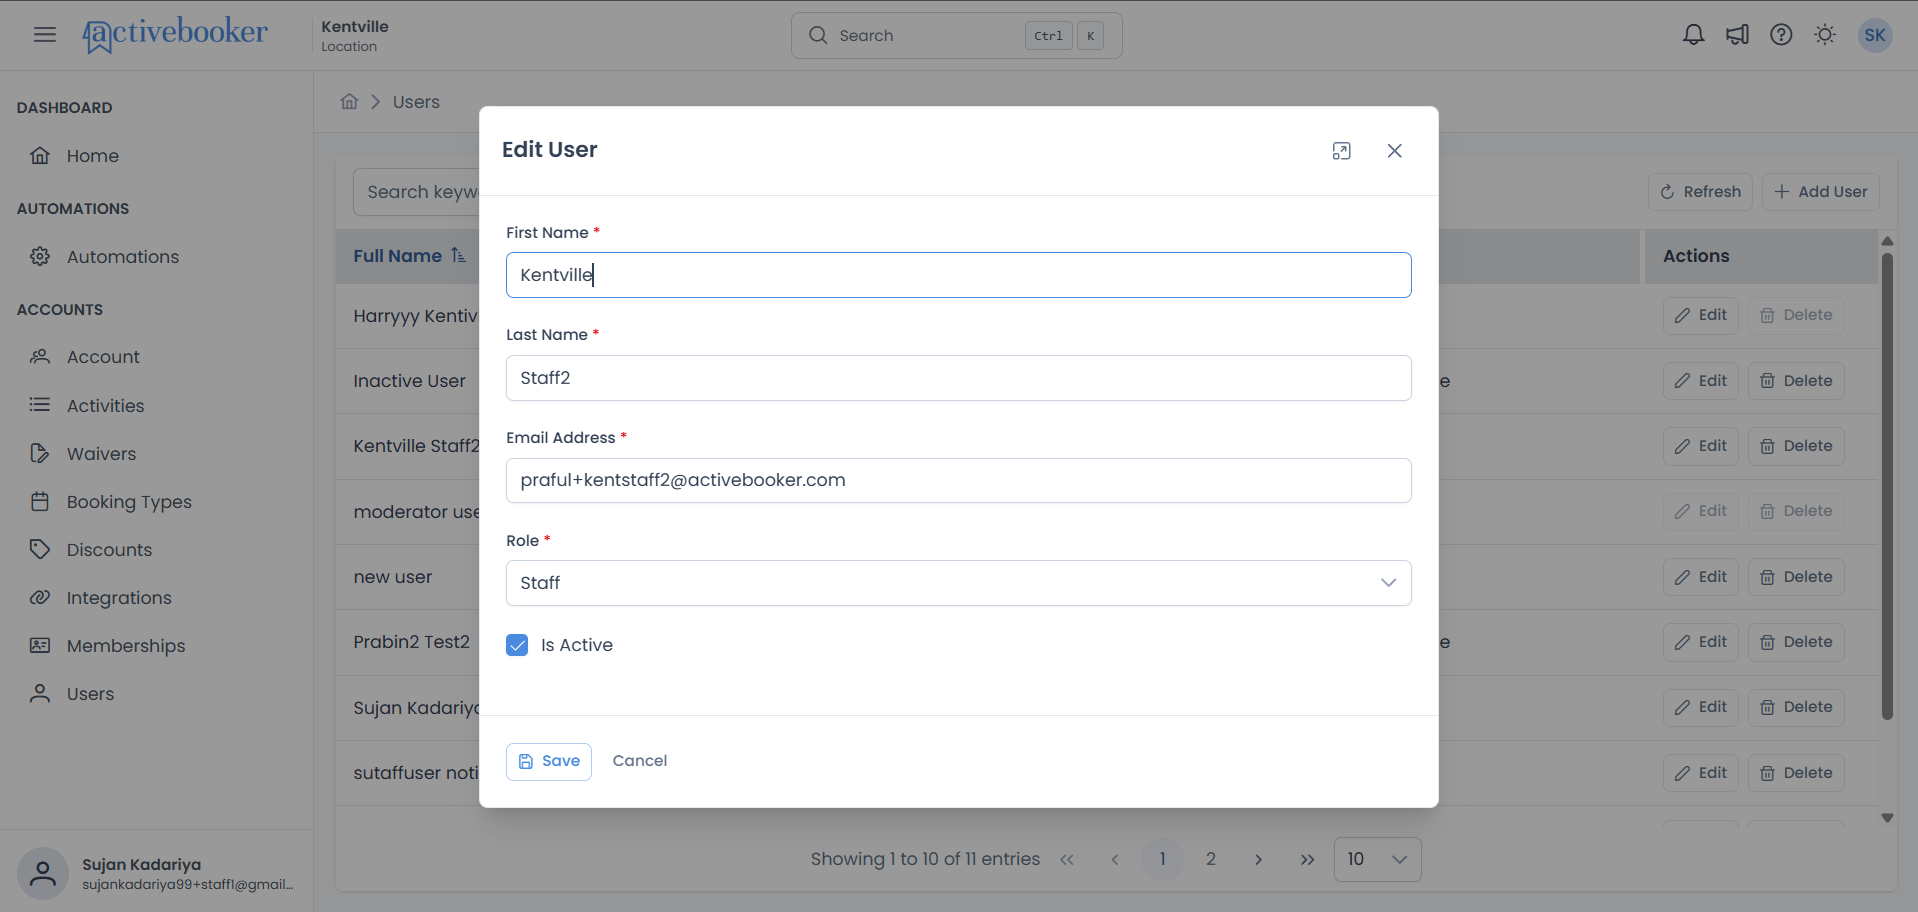Screen dimensions: 1918x912
Task: Click the Email Address input field
Action: 959,480
